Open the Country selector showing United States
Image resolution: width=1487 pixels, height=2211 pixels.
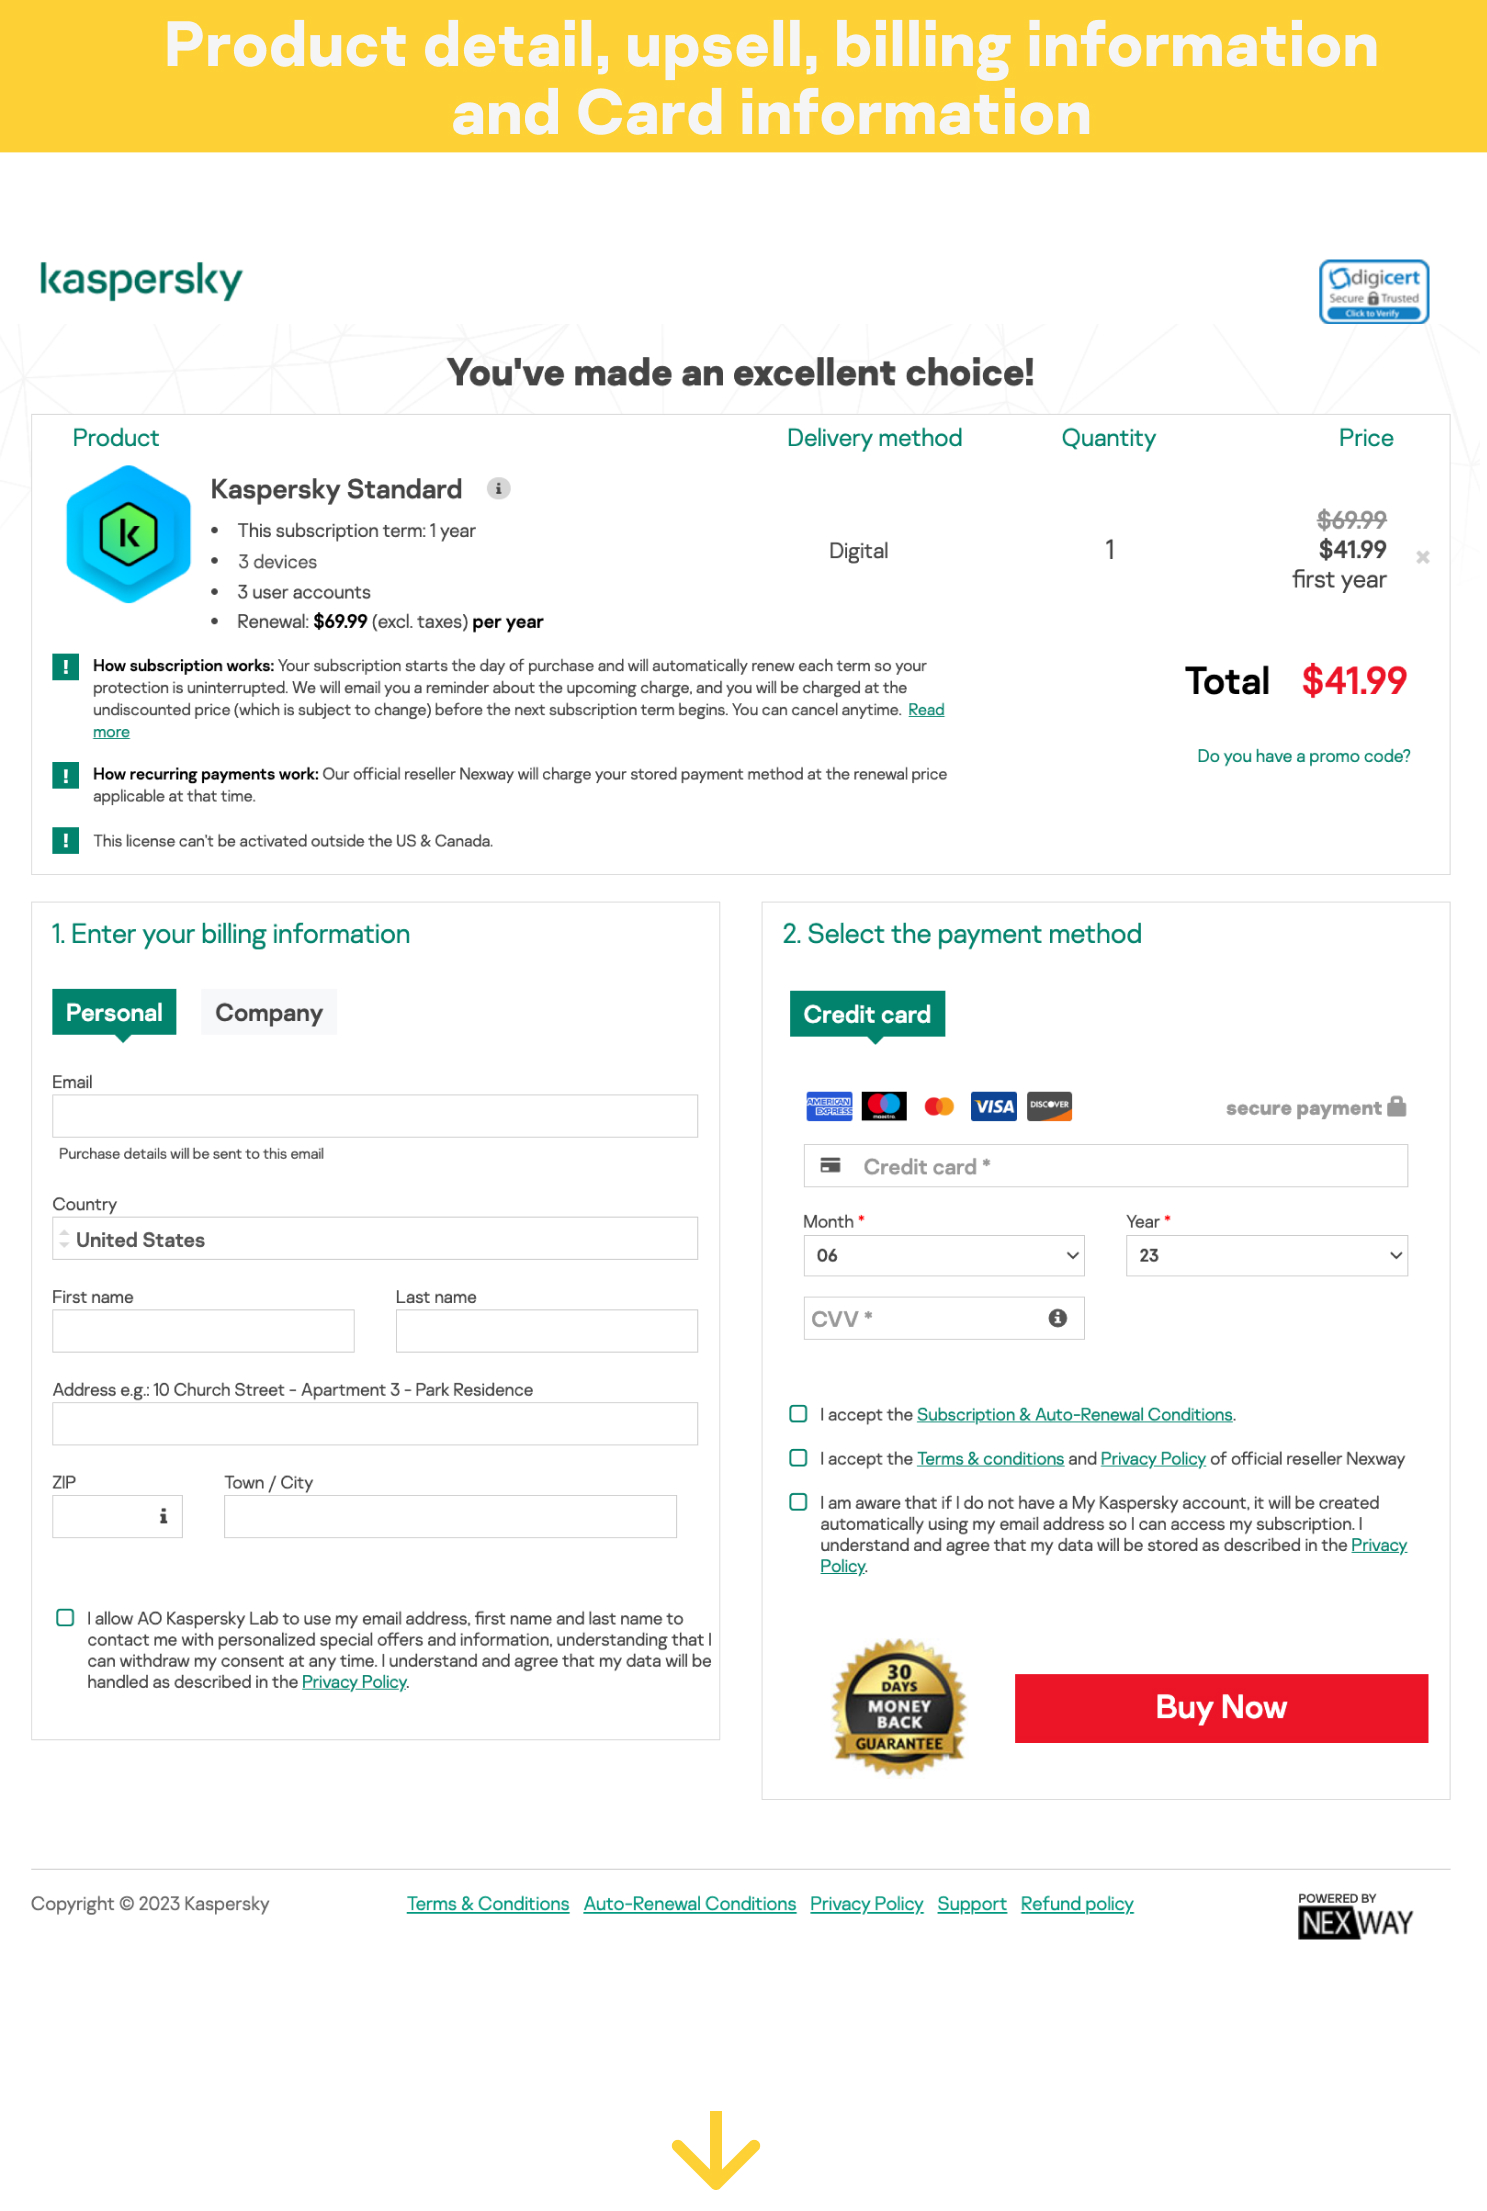pos(375,1239)
